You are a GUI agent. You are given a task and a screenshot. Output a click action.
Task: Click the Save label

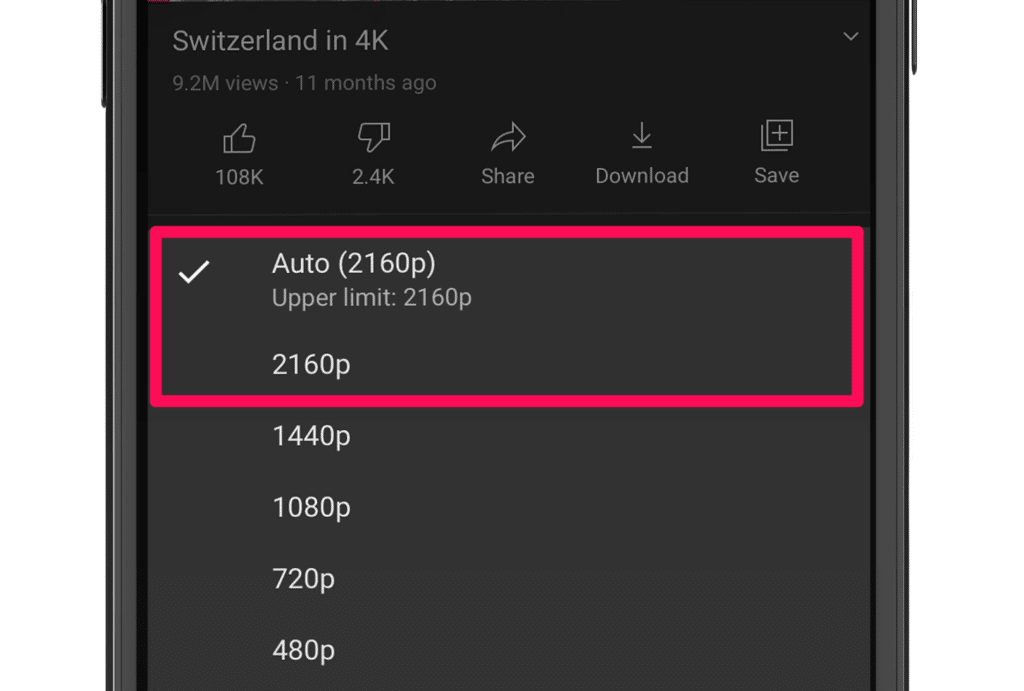777,175
